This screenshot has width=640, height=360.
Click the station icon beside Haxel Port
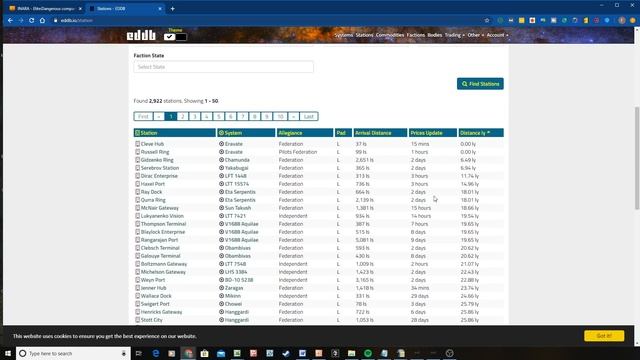click(x=138, y=184)
